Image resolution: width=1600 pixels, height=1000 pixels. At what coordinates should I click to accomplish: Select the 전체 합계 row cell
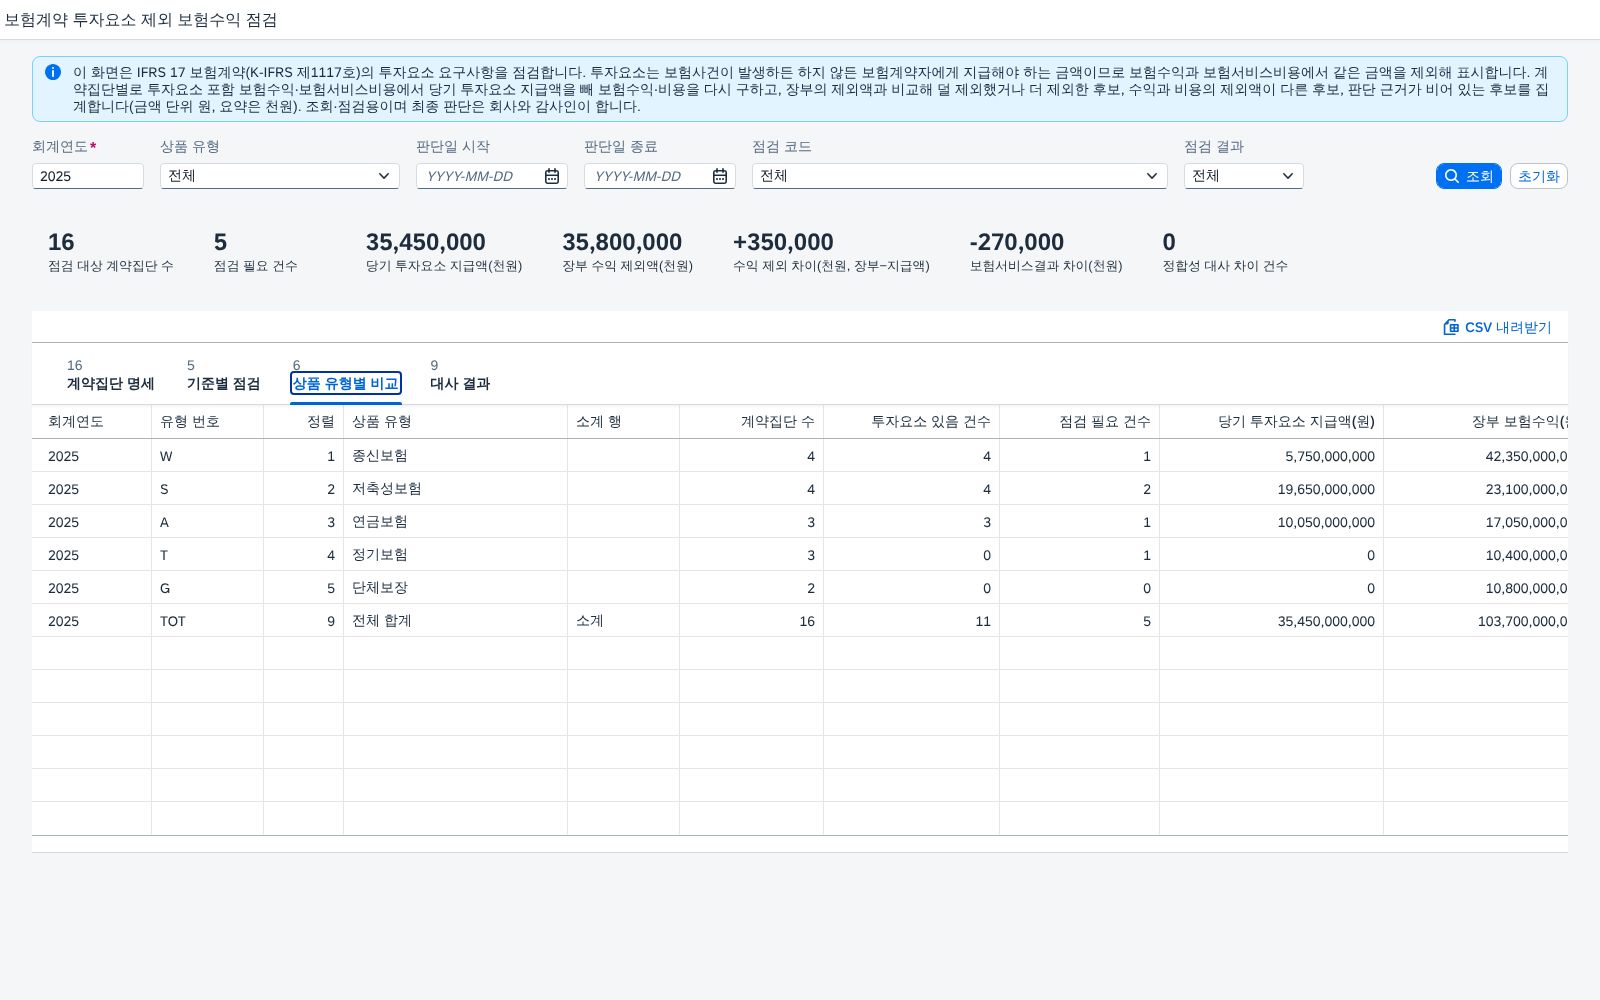click(456, 621)
